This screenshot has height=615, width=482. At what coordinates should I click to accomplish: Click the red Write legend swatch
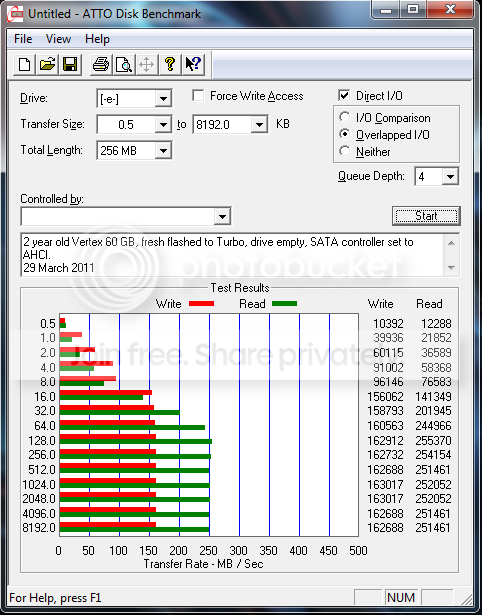(x=201, y=304)
